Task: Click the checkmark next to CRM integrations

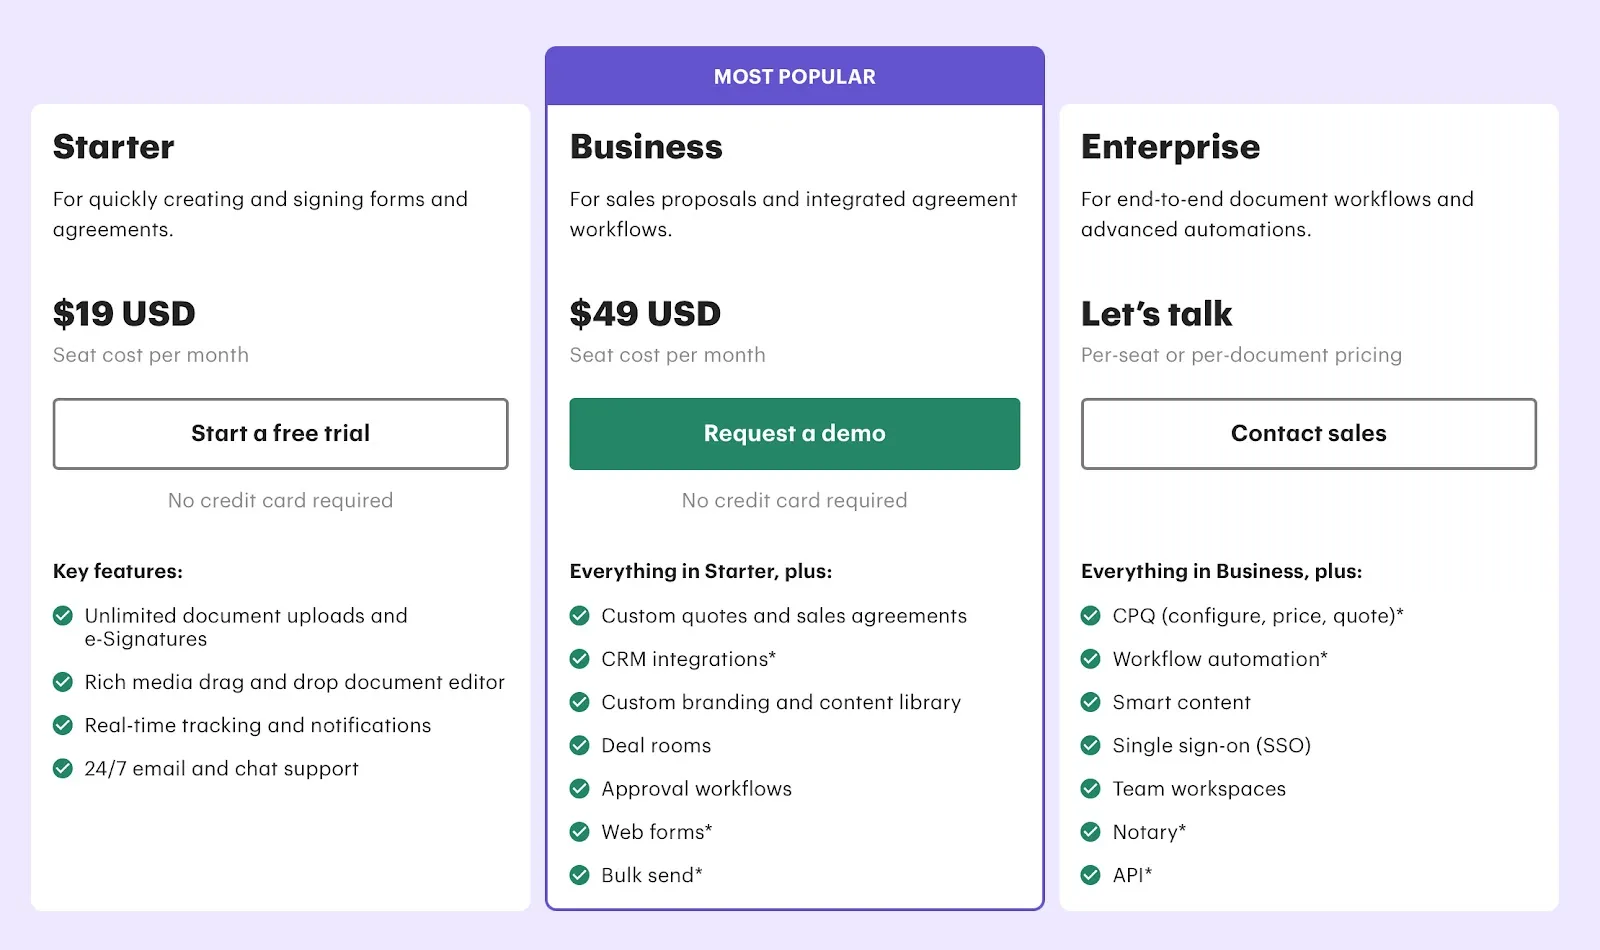Action: pyautogui.click(x=579, y=659)
